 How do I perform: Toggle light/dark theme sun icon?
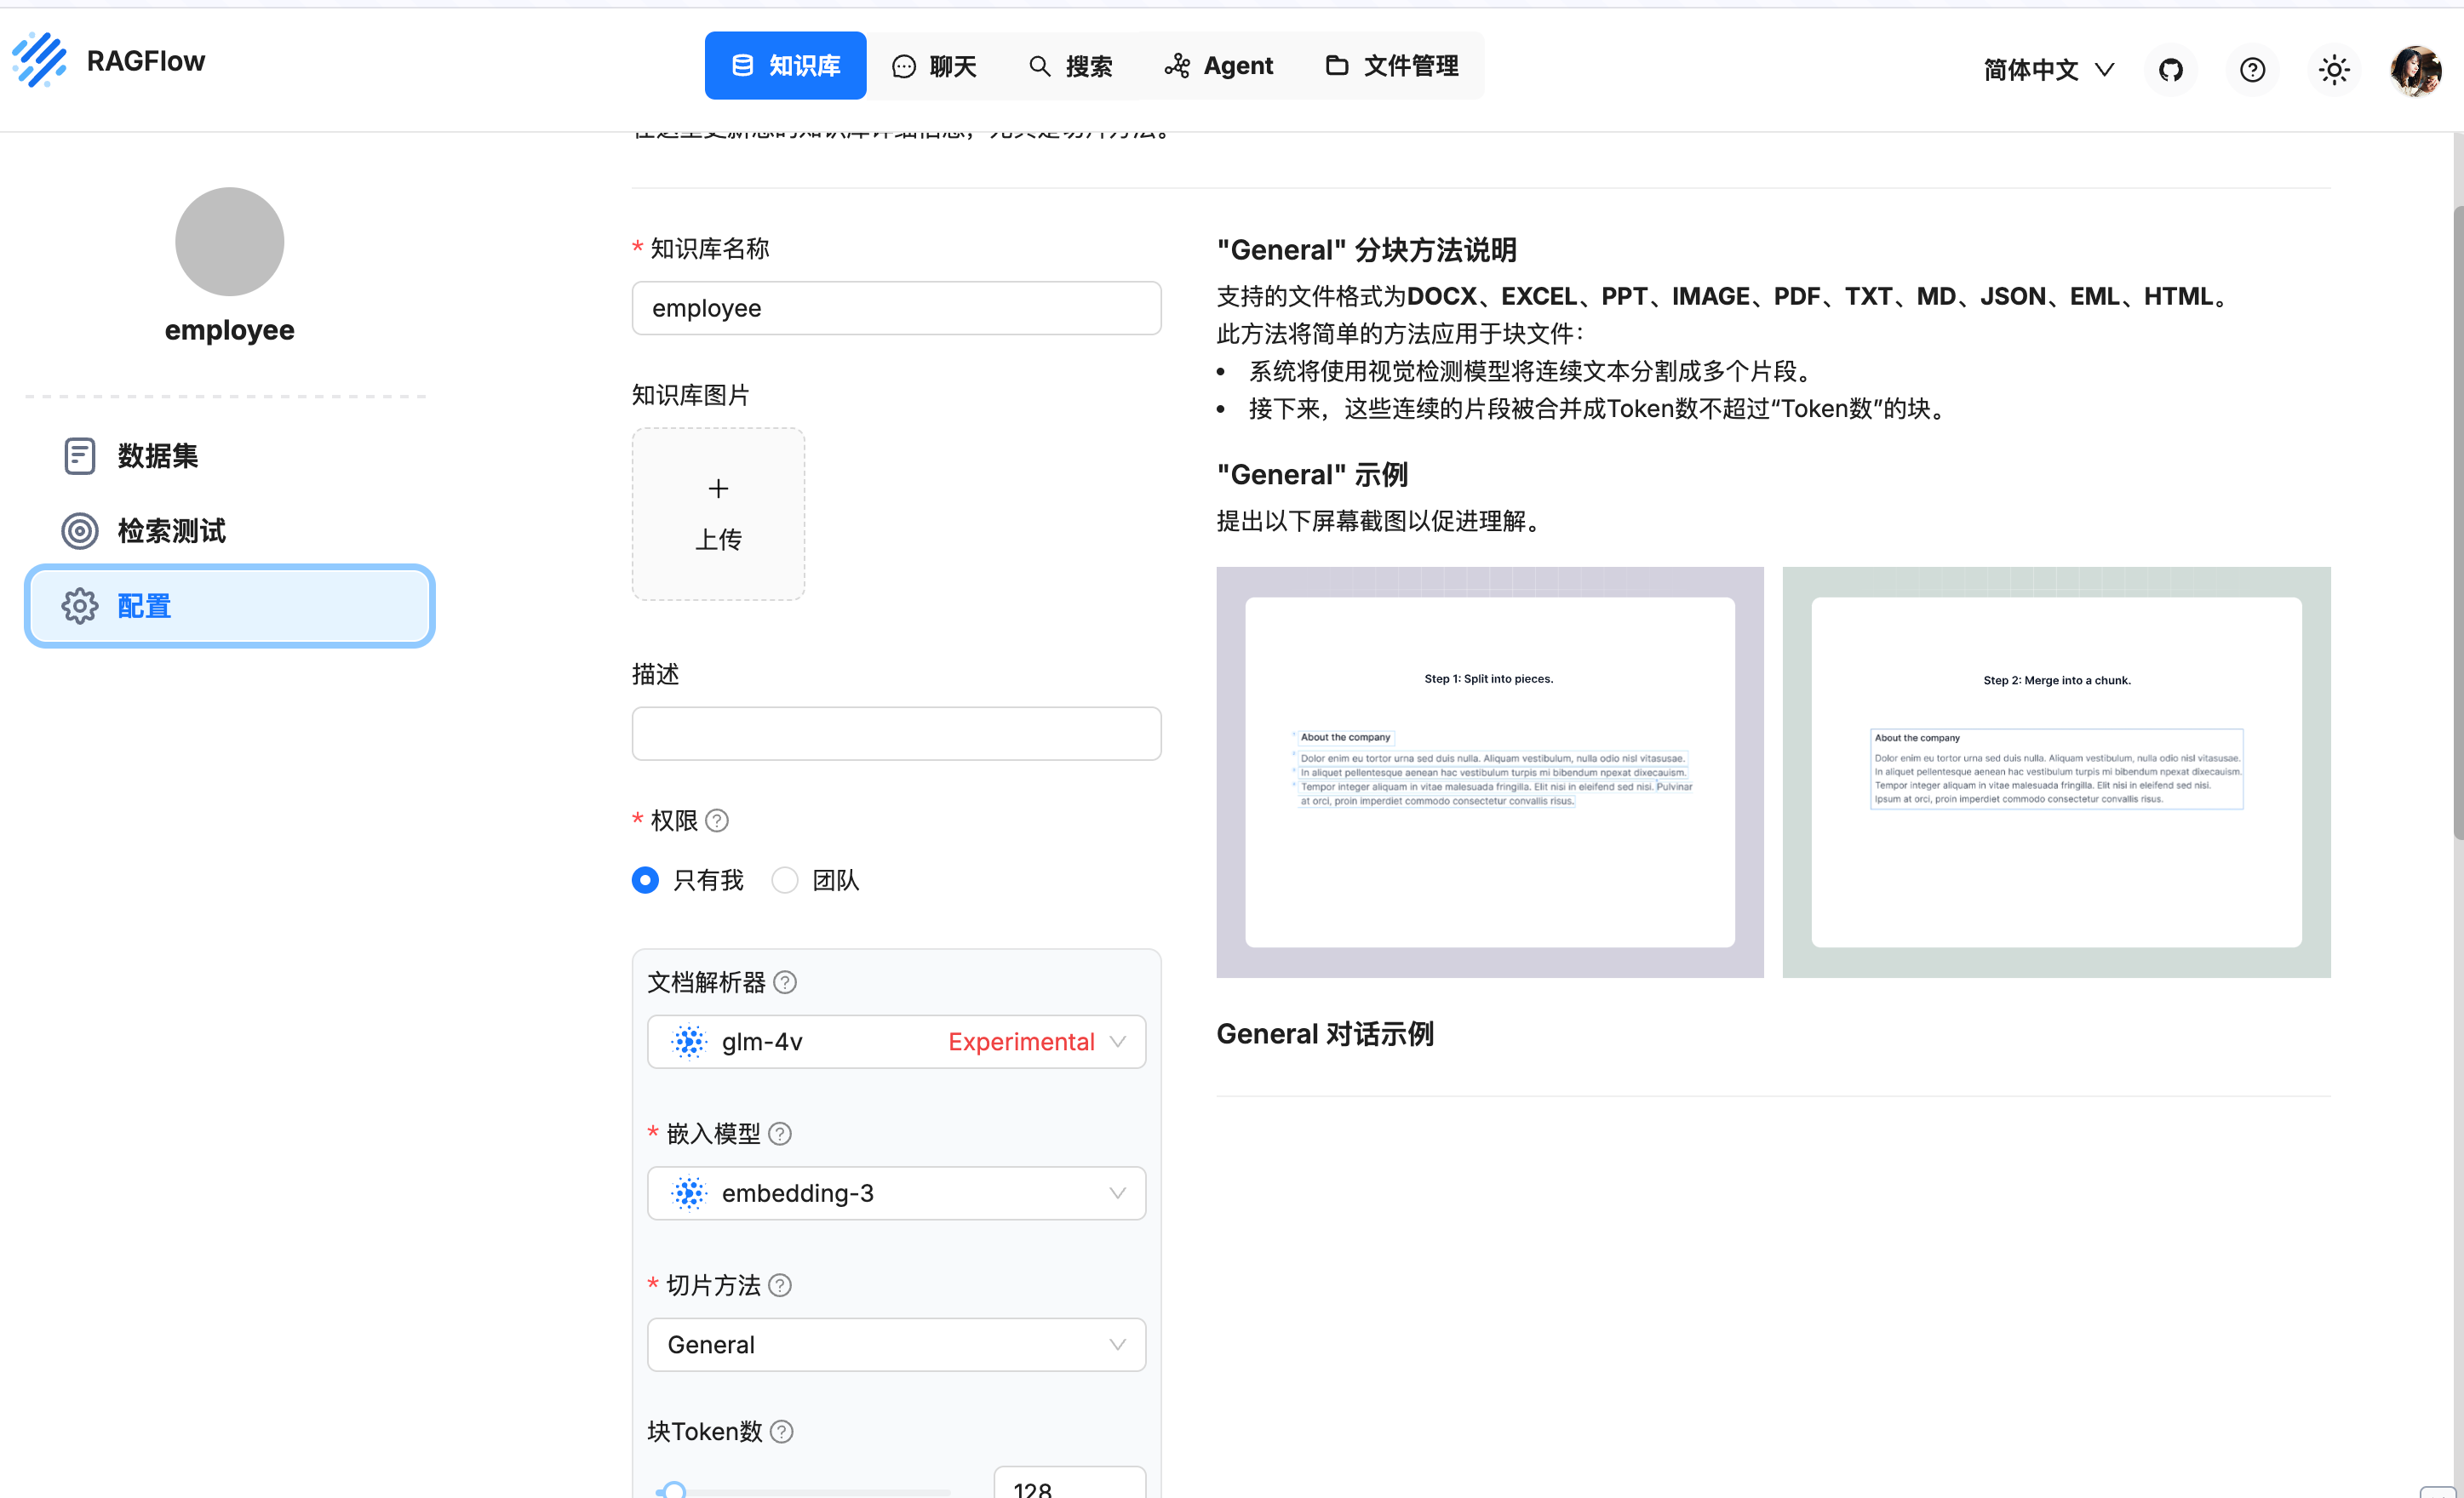[x=2334, y=69]
